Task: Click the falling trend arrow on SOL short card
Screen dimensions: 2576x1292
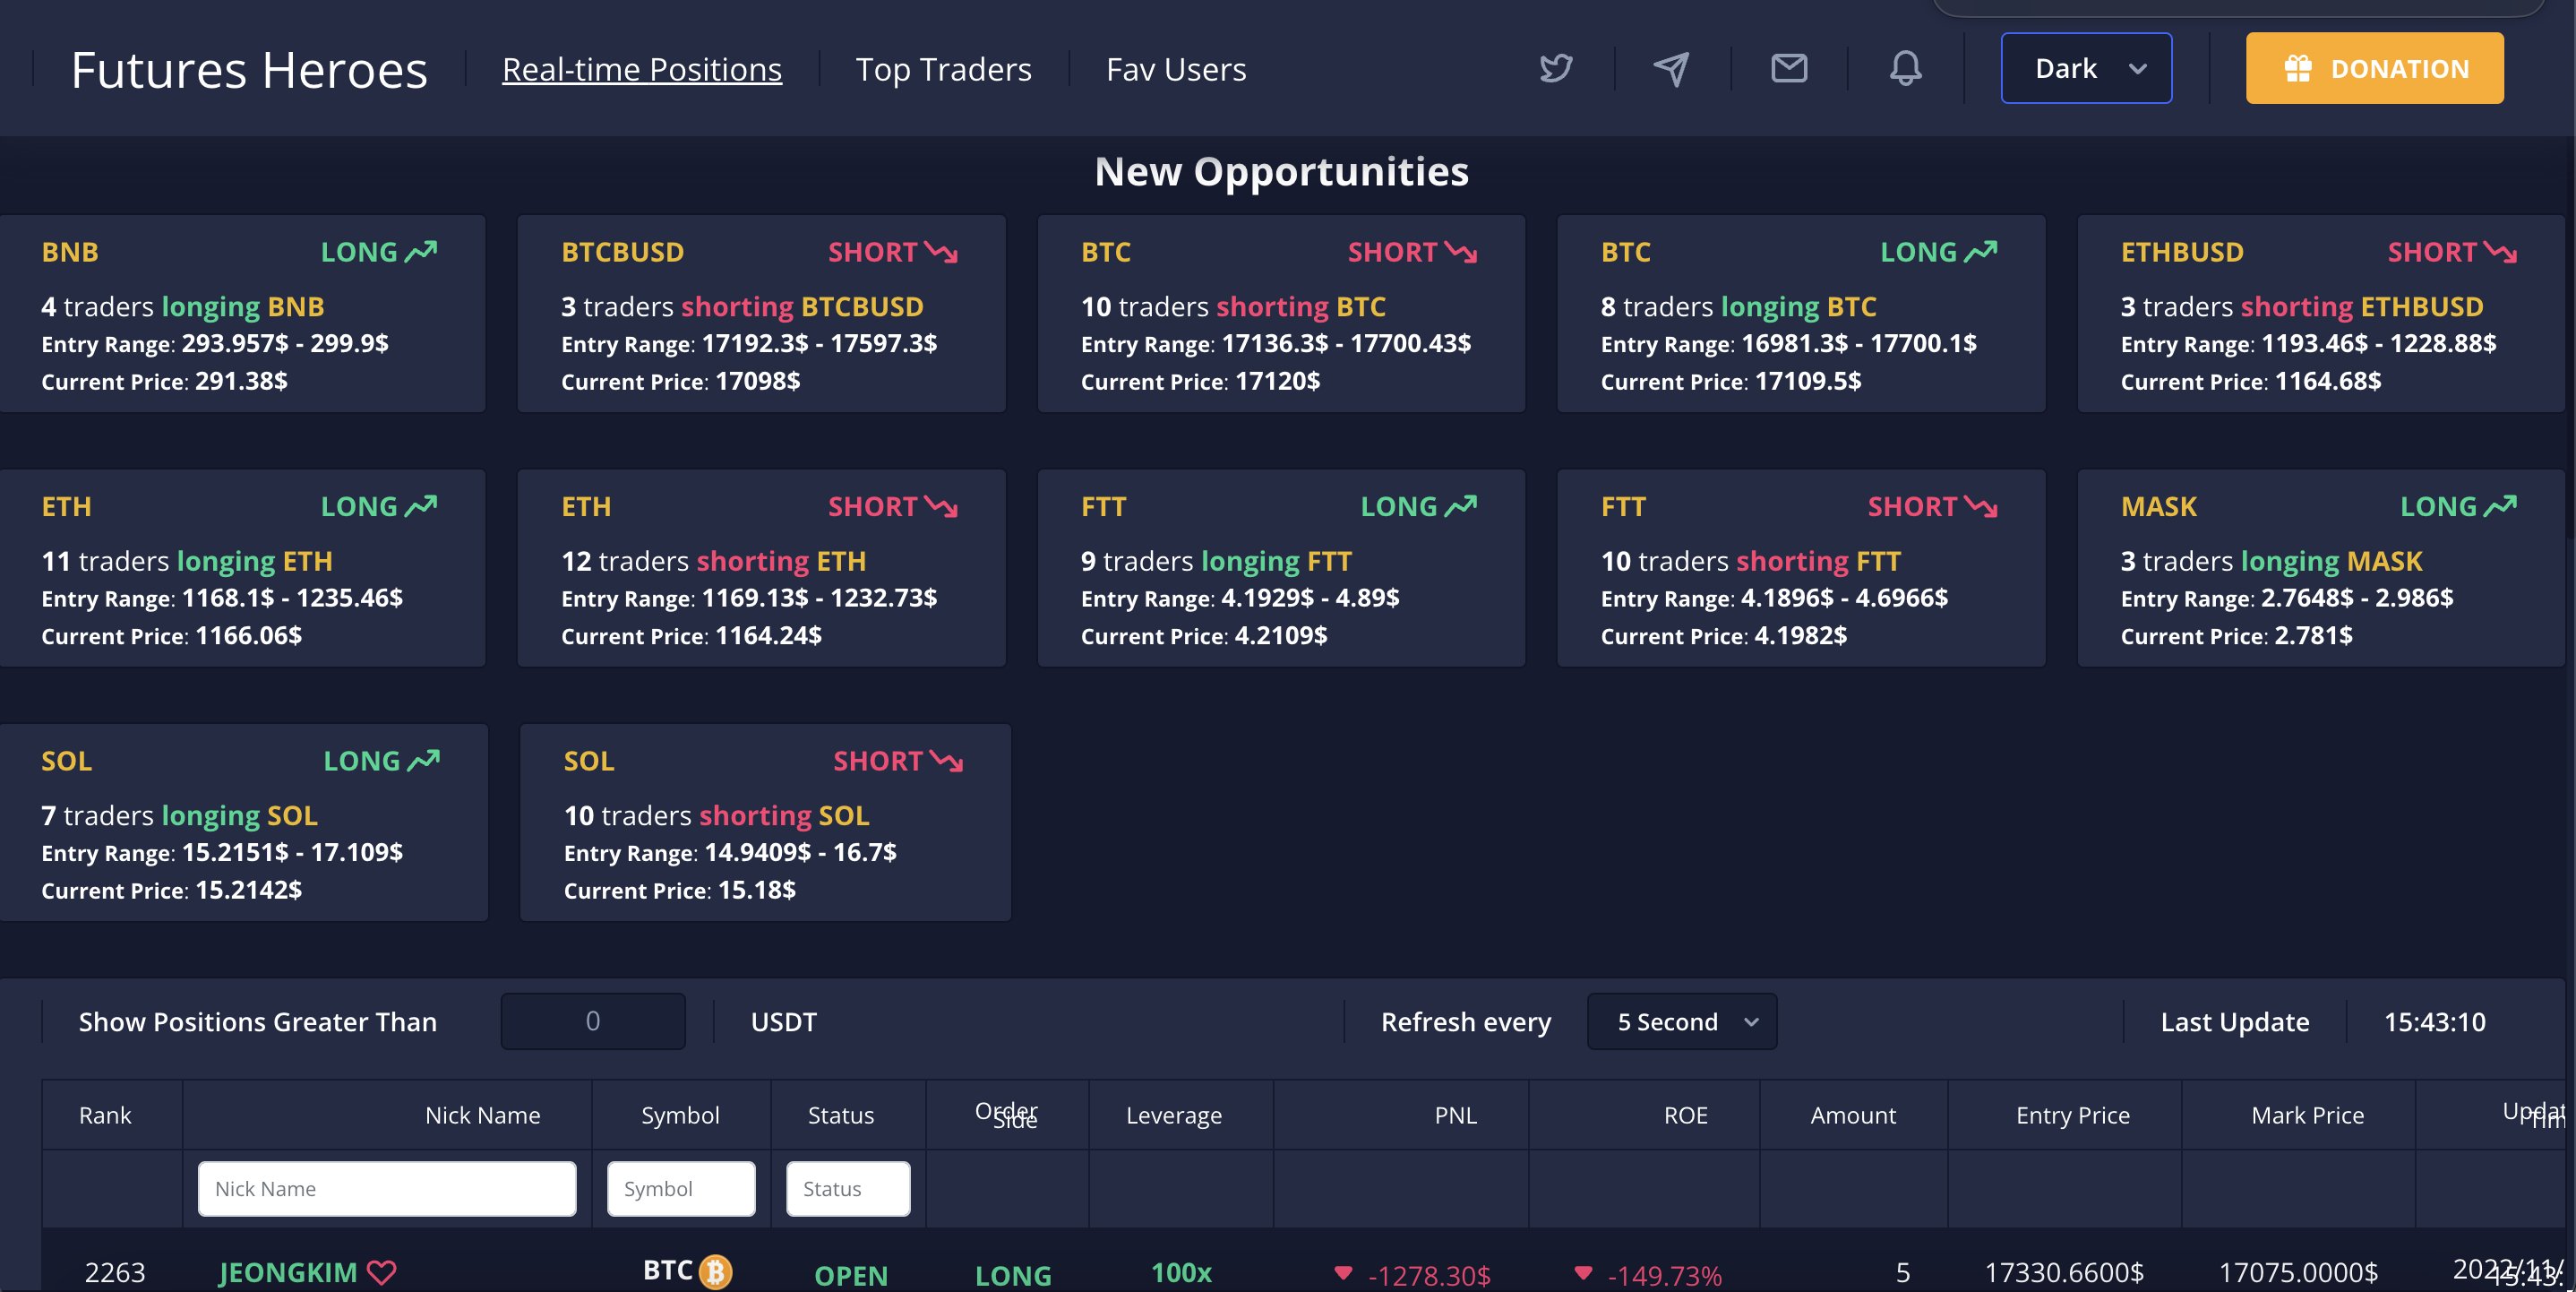Action: [947, 760]
